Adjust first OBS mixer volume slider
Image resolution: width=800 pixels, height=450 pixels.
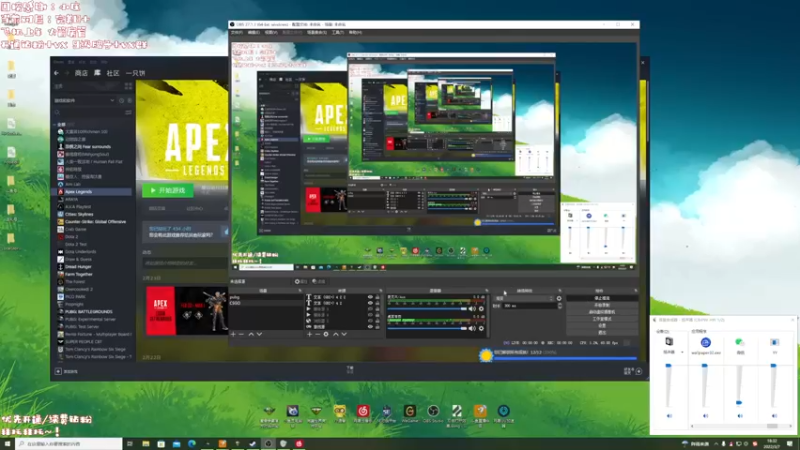click(x=428, y=309)
